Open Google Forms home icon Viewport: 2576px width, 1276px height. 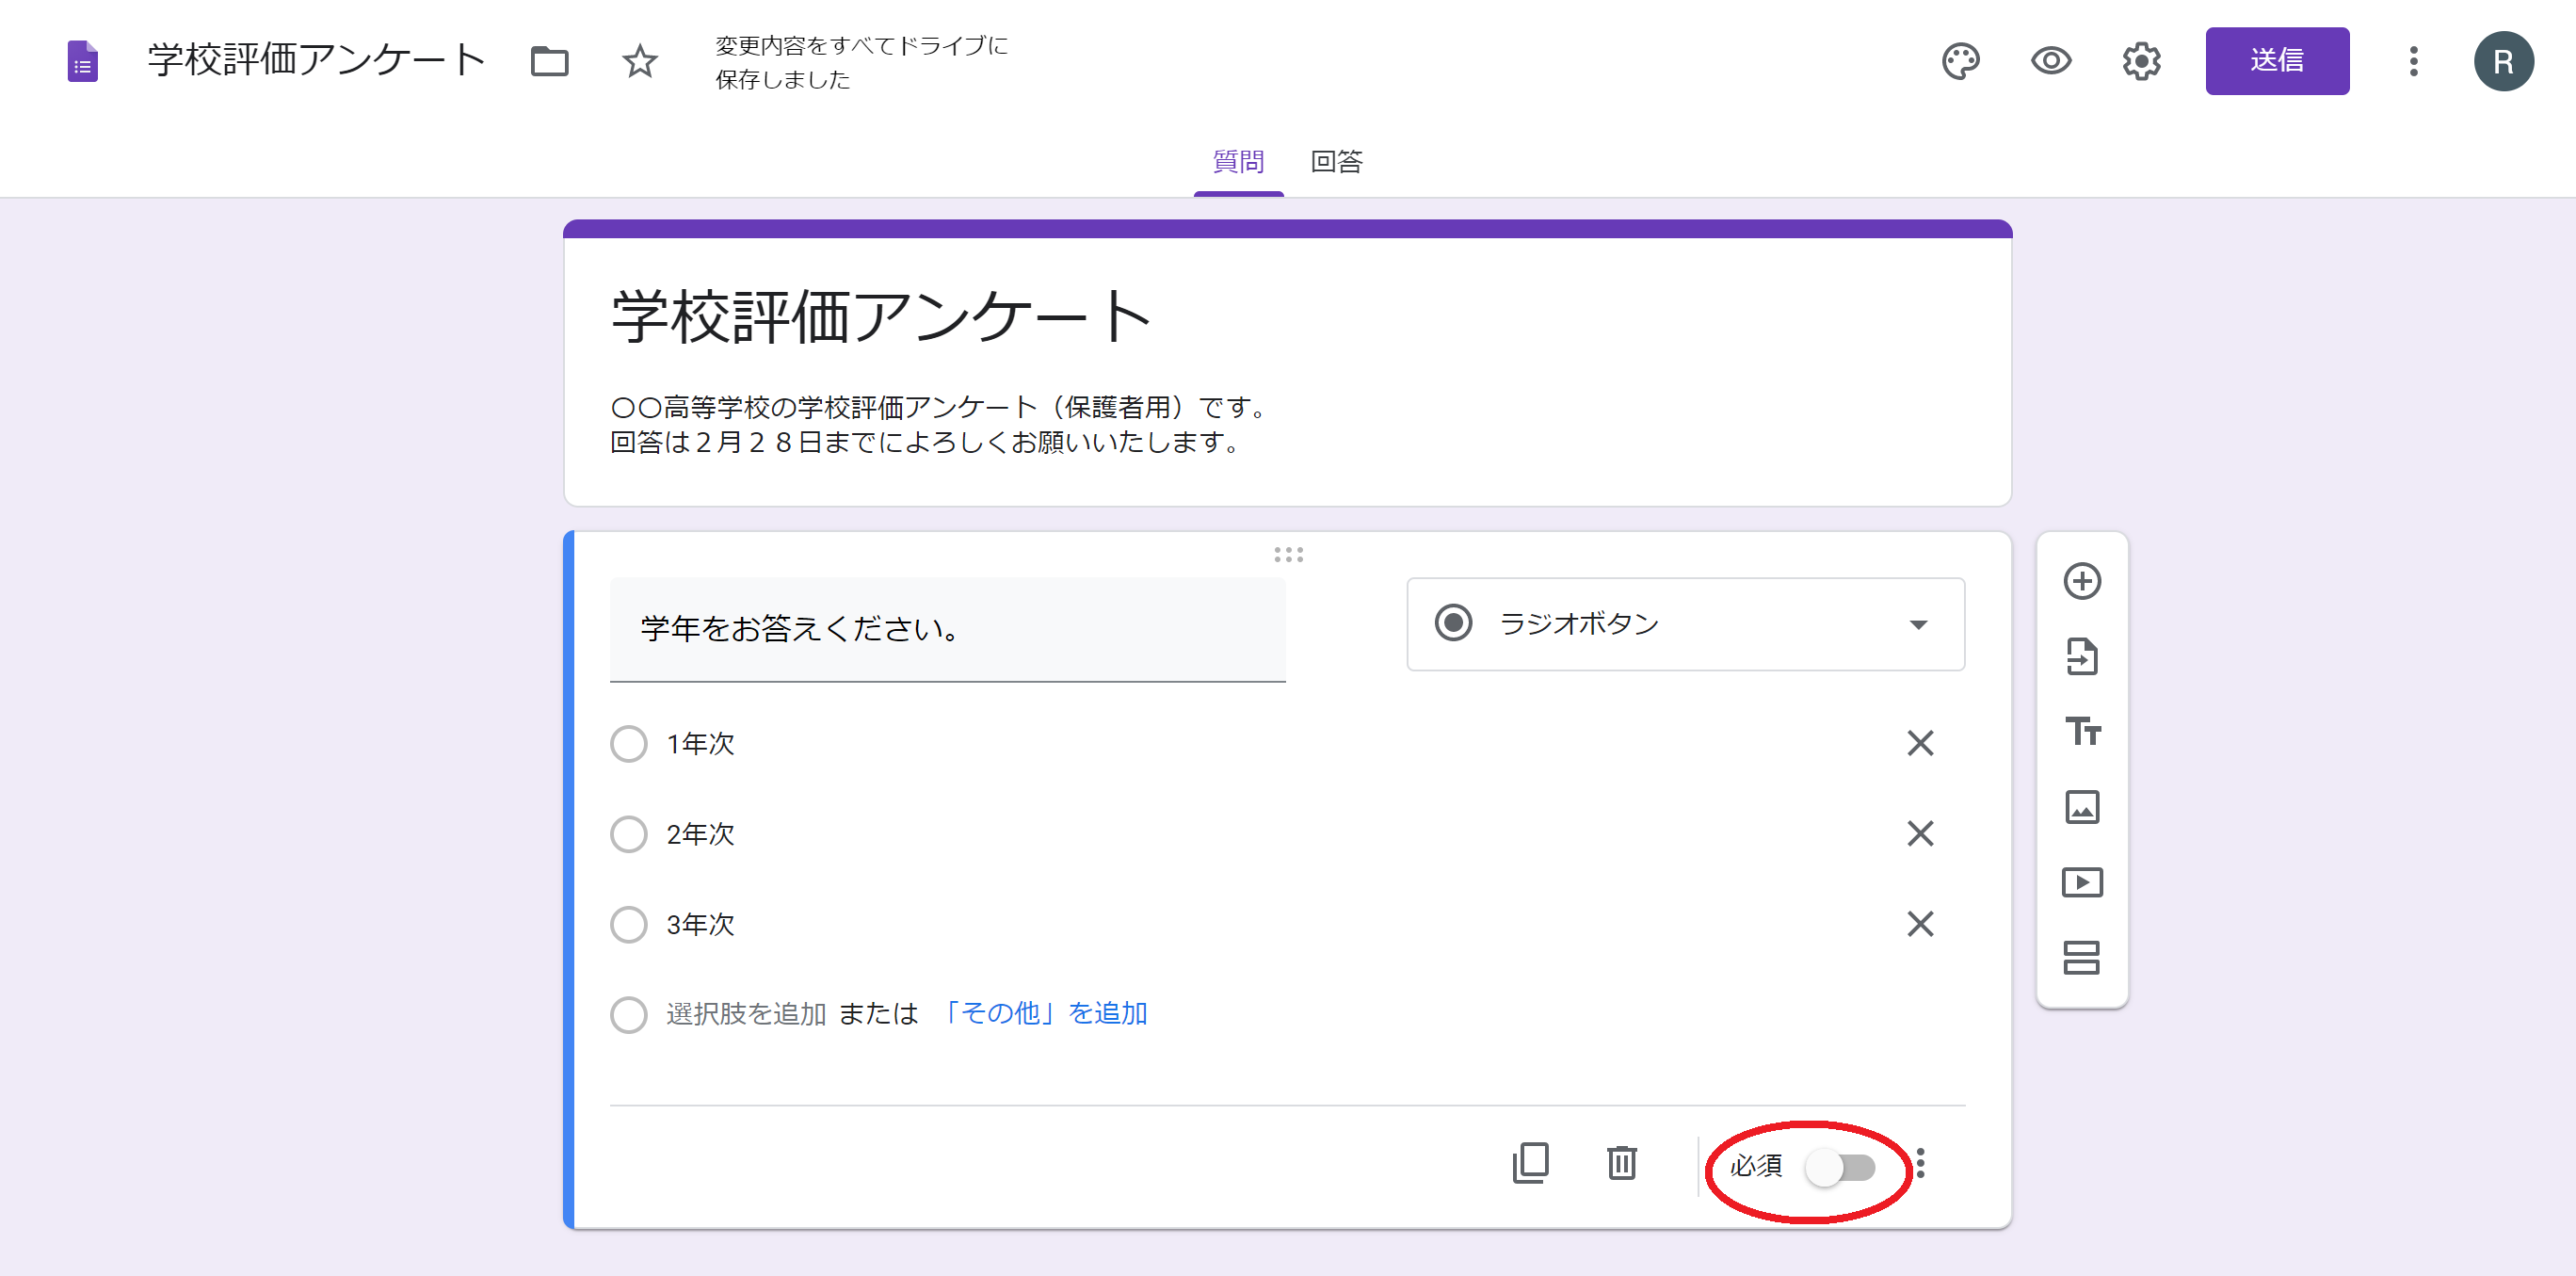[x=82, y=61]
